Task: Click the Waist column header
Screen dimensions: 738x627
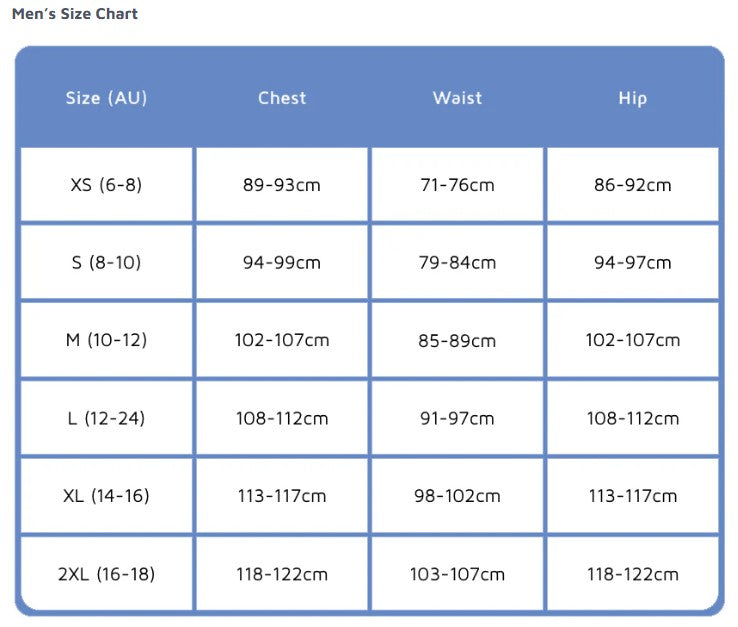Action: click(x=457, y=98)
